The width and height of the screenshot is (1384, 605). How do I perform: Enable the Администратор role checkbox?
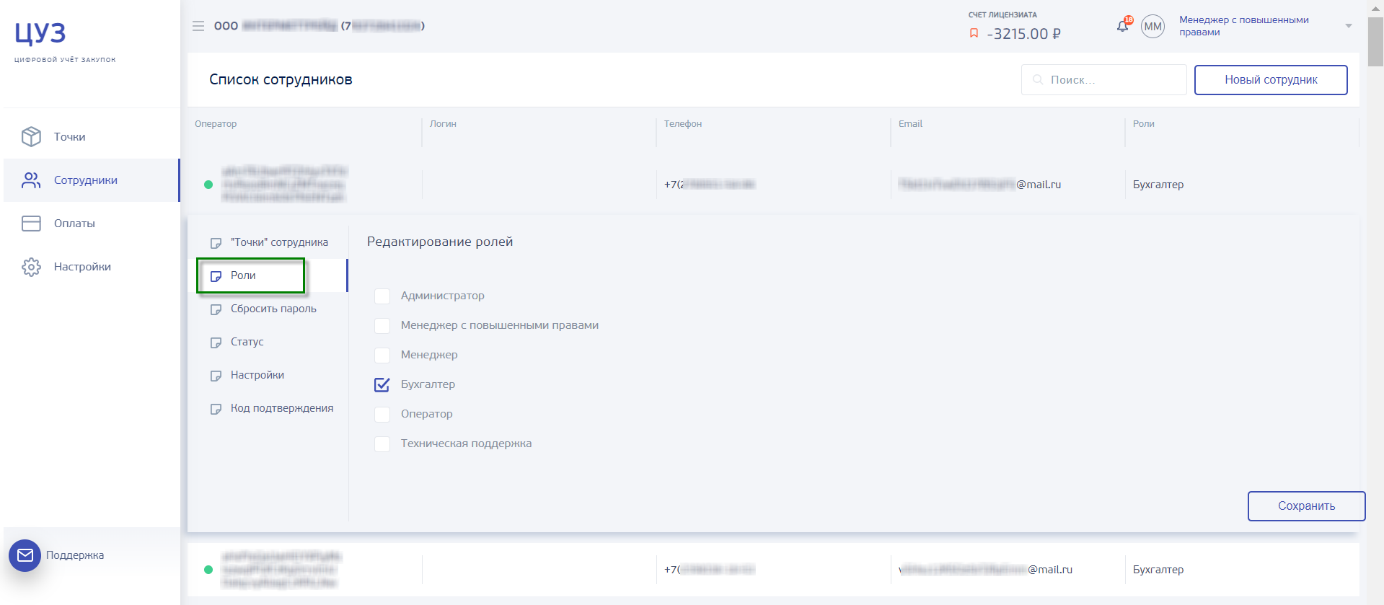pos(382,296)
